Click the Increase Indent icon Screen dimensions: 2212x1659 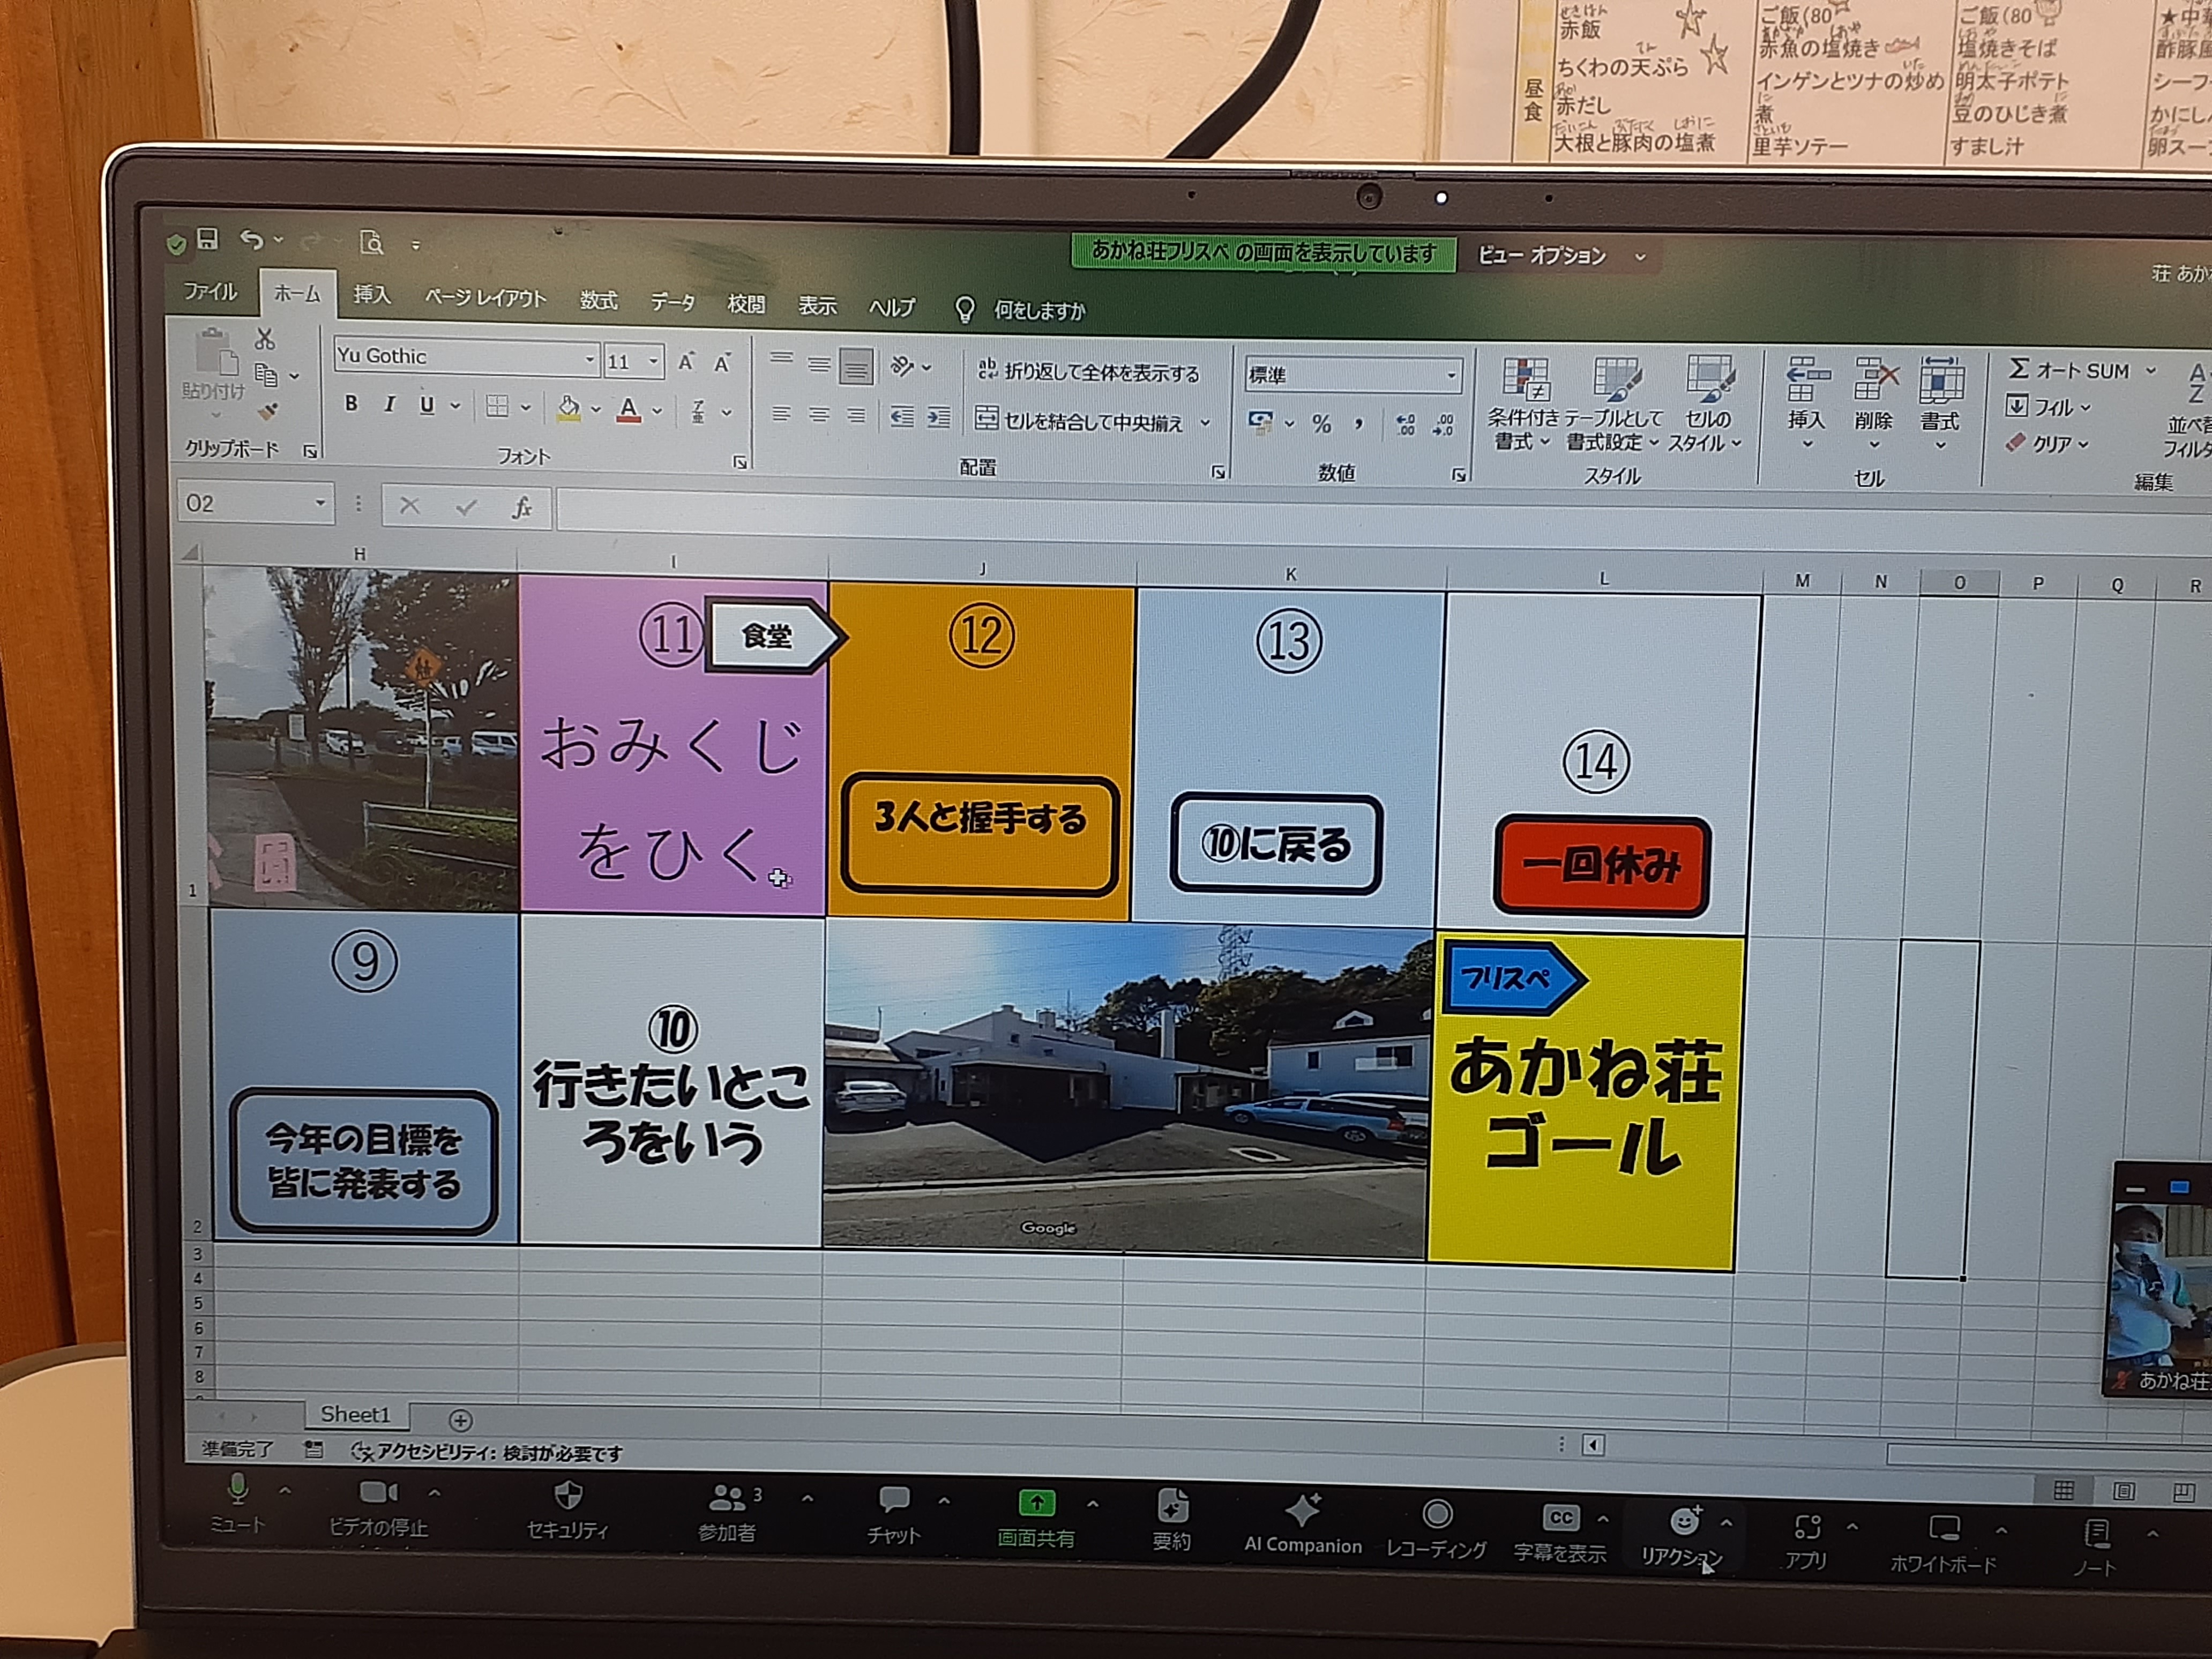[938, 417]
